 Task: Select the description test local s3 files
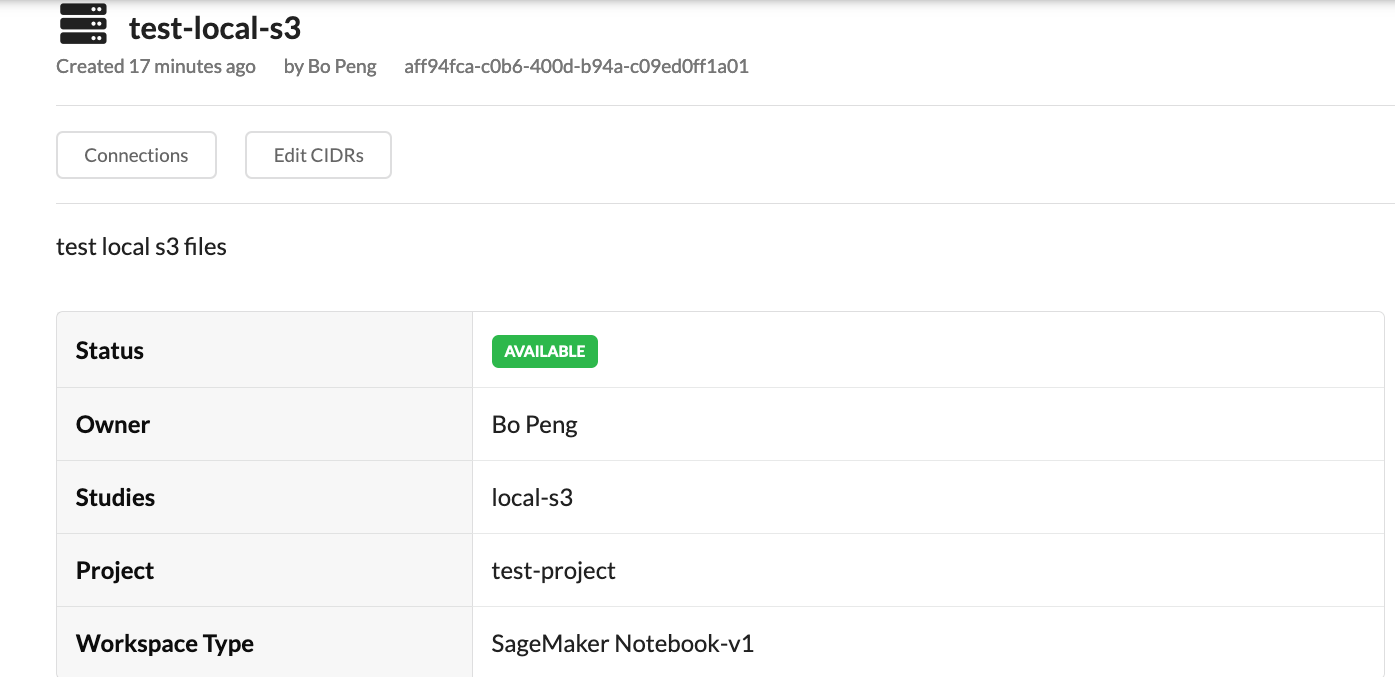click(x=141, y=245)
